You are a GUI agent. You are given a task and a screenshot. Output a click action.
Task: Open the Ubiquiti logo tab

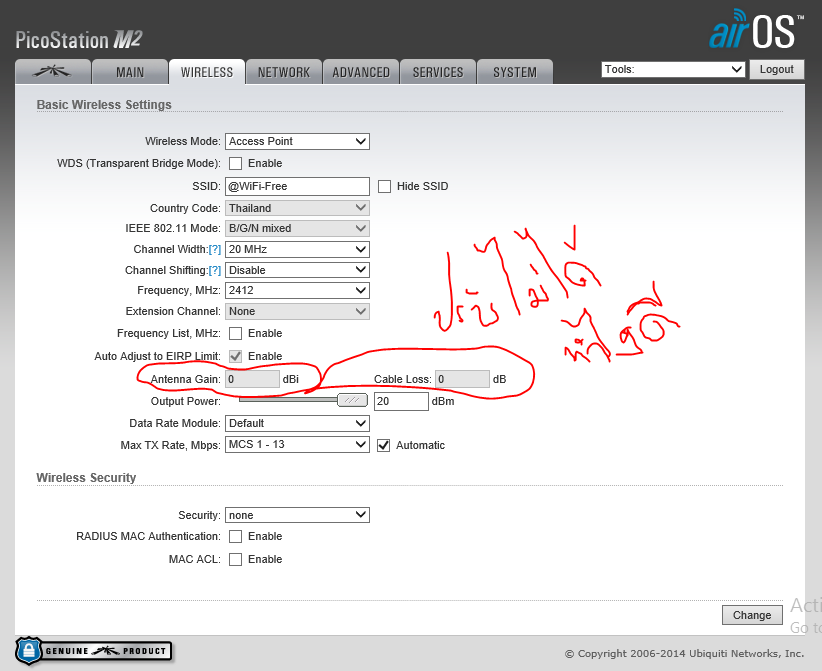53,72
